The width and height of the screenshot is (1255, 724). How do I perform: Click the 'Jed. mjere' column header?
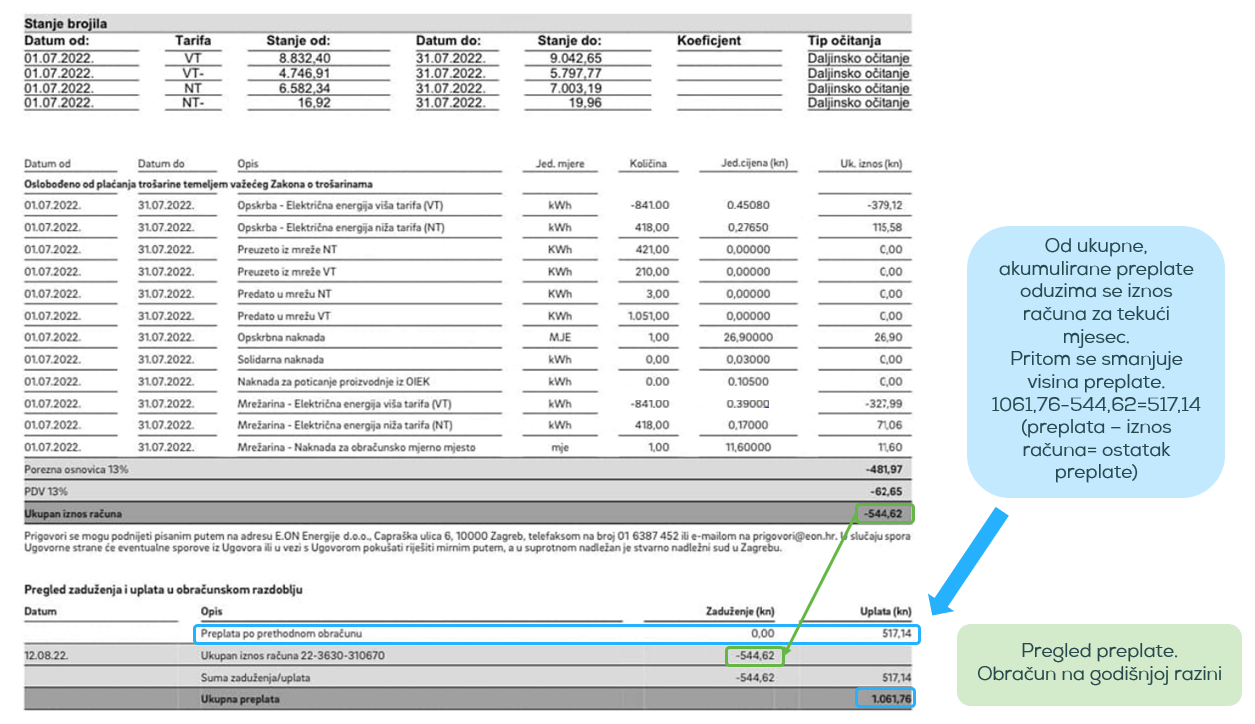pyautogui.click(x=560, y=164)
